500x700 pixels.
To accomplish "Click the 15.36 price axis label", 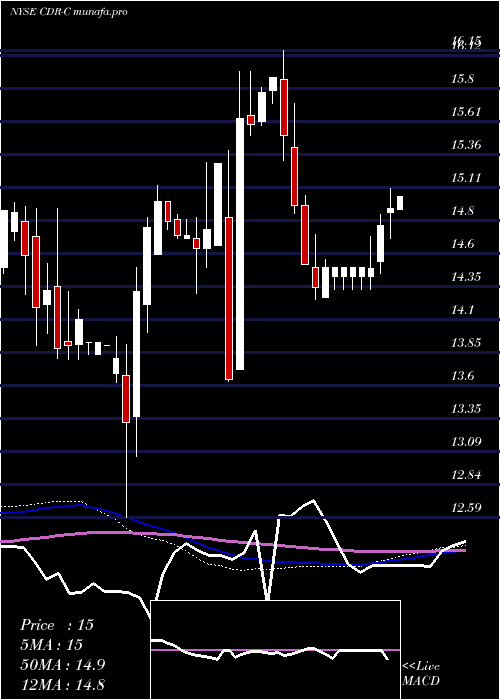I will pos(466,145).
